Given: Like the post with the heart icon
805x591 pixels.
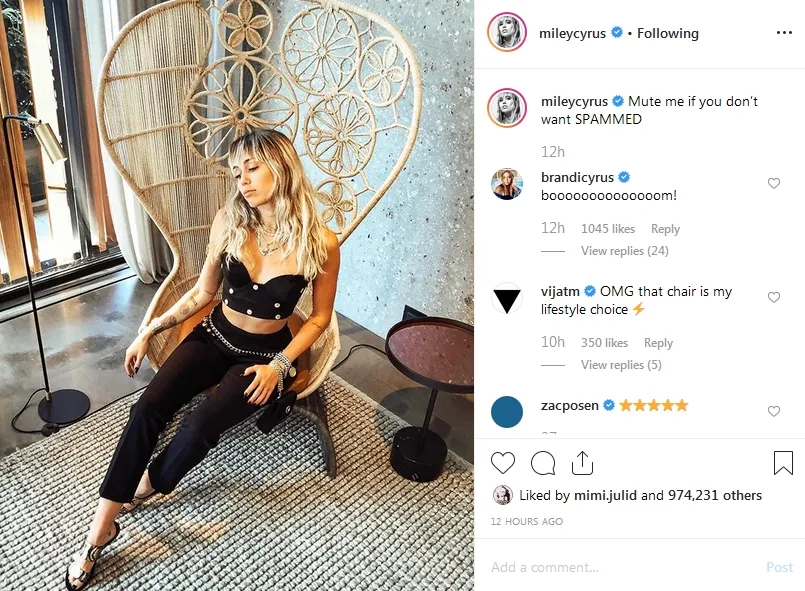Looking at the screenshot, I should point(503,463).
